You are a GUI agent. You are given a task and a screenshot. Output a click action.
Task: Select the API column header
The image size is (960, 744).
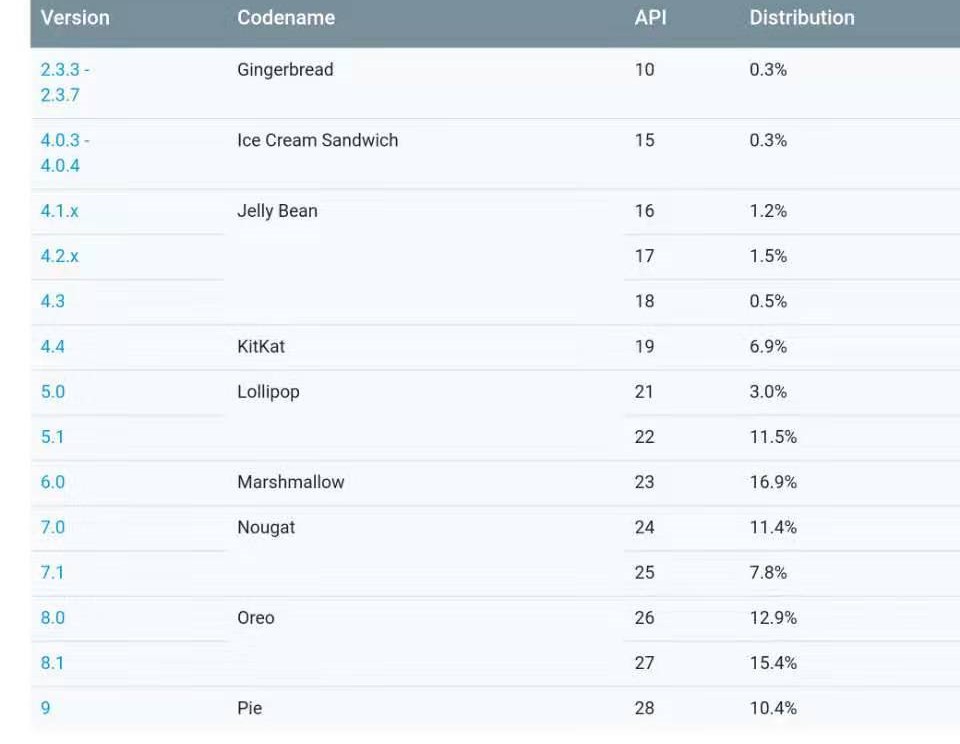(x=650, y=18)
